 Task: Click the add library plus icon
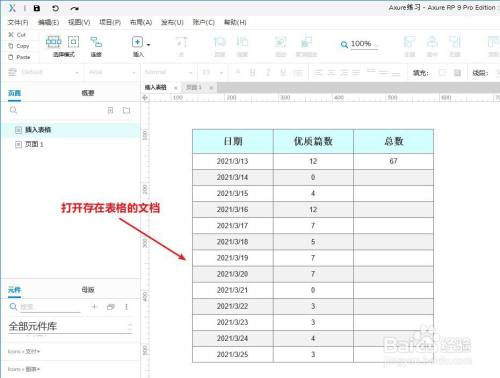tap(94, 307)
